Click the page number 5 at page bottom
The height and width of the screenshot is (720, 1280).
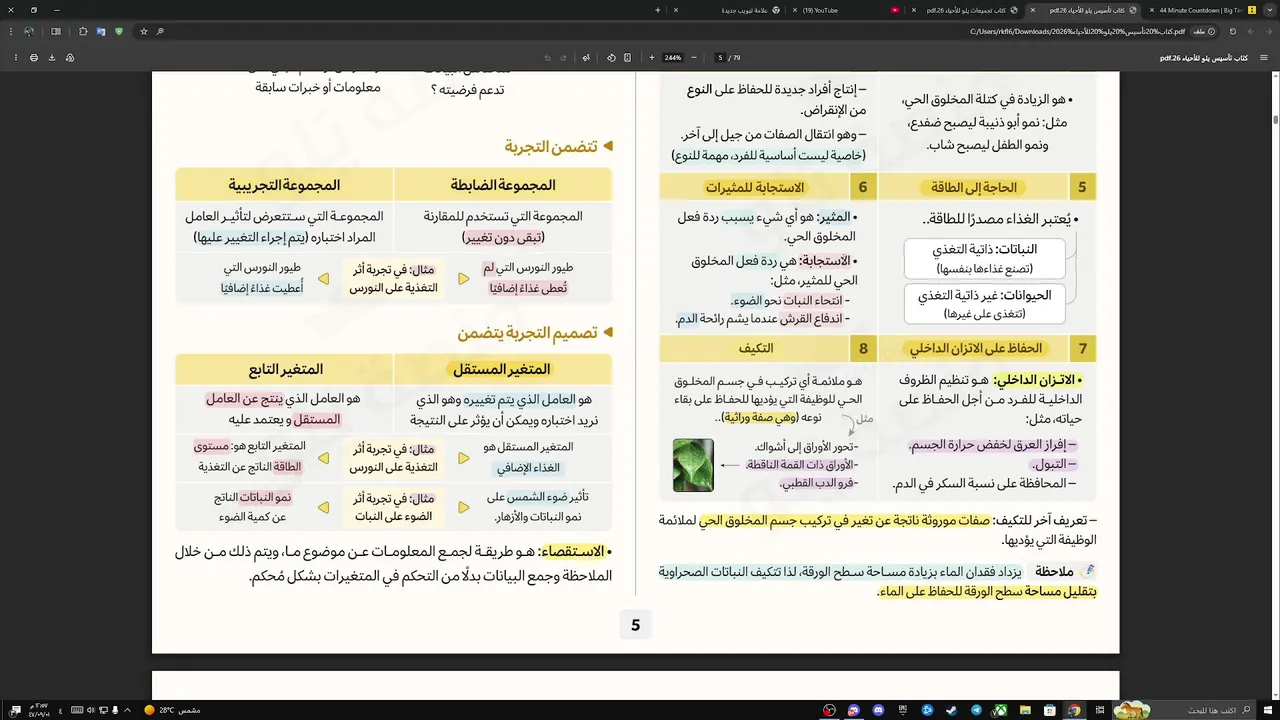pyautogui.click(x=635, y=625)
